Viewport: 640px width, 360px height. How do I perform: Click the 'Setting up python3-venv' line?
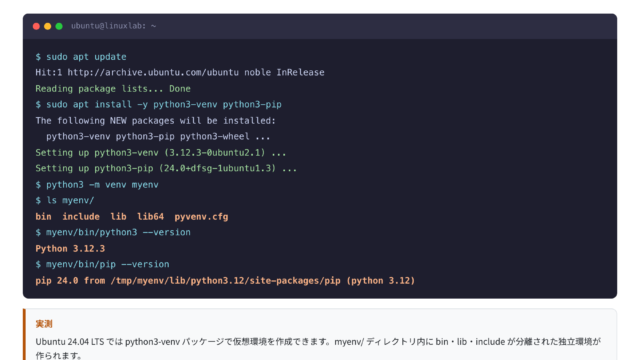coord(161,153)
